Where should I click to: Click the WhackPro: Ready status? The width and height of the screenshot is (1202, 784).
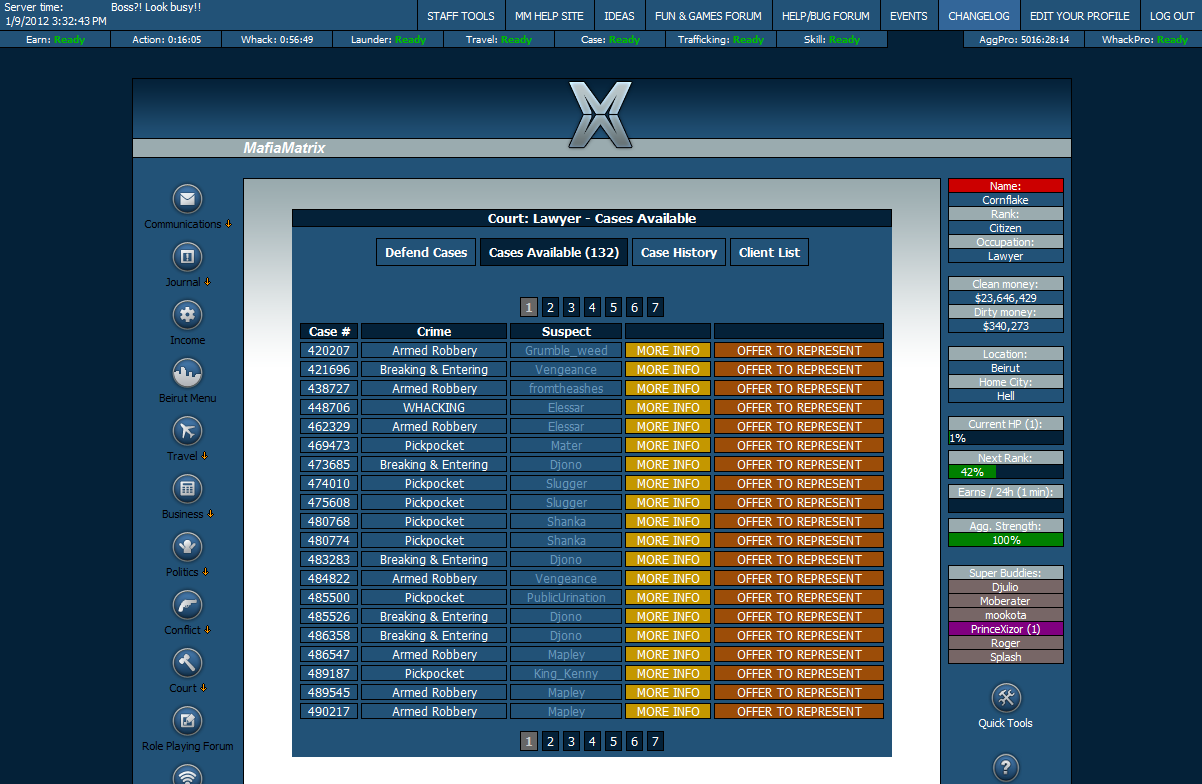pos(1144,39)
